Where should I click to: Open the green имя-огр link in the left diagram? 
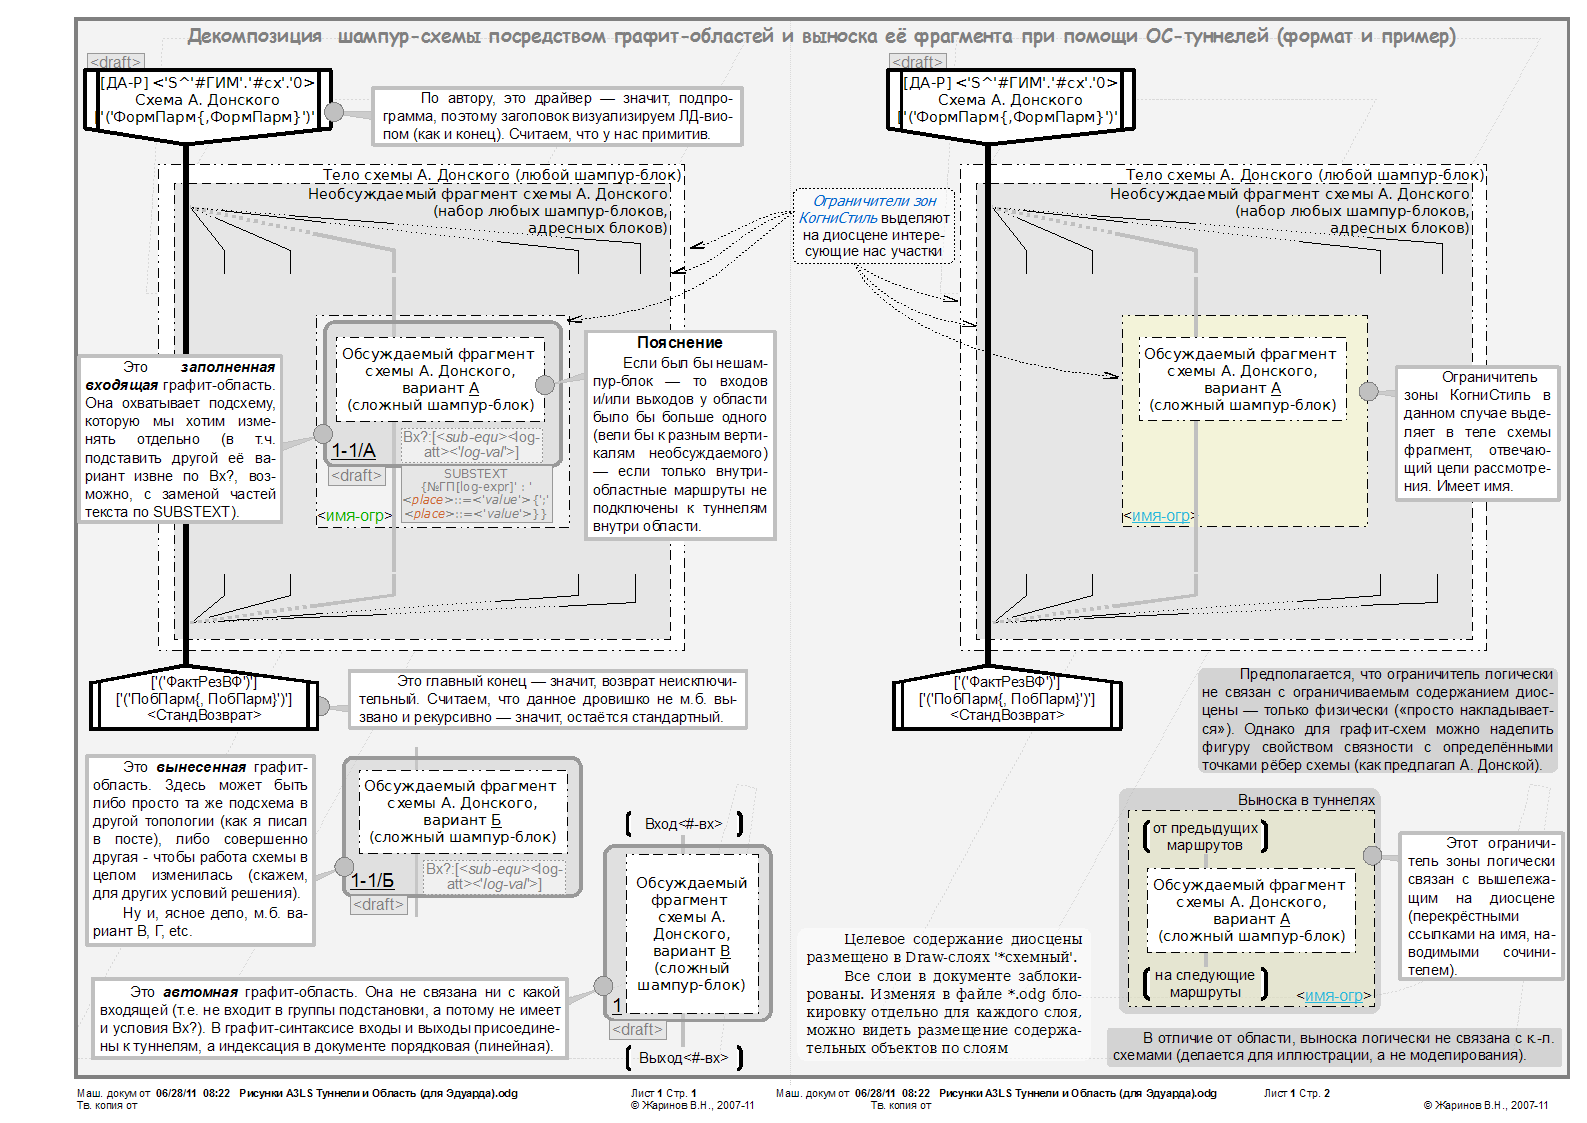point(355,516)
